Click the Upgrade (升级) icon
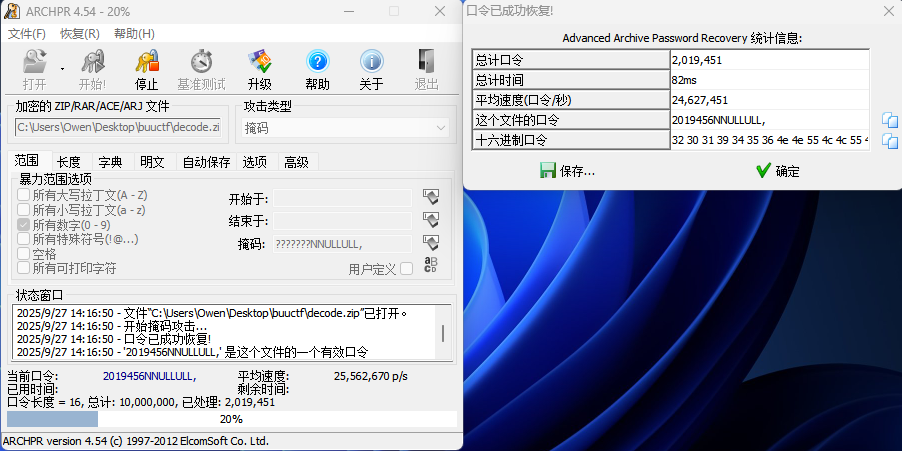This screenshot has width=902, height=451. click(259, 61)
